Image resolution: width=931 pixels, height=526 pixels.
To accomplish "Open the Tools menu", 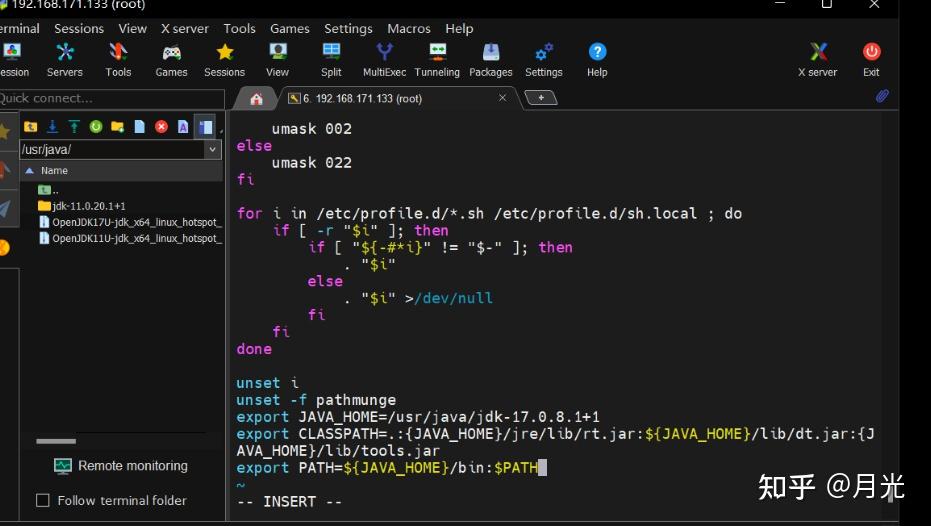I will tap(239, 28).
